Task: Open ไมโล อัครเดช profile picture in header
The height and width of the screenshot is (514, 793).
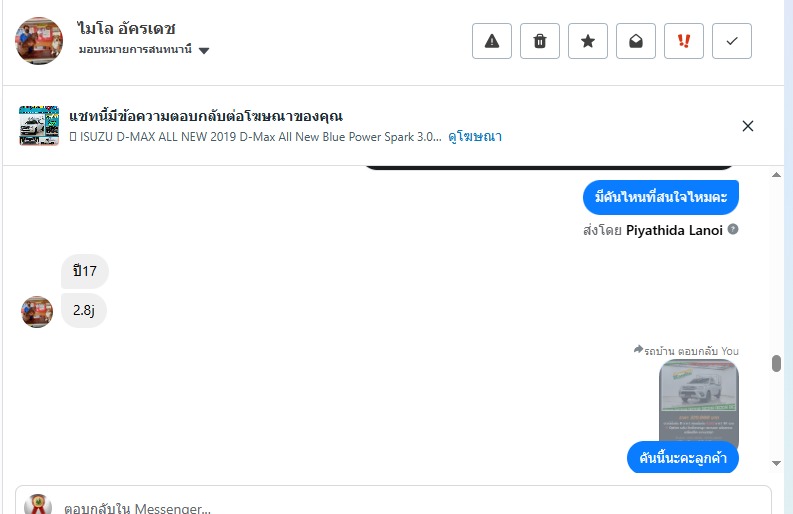Action: (39, 41)
